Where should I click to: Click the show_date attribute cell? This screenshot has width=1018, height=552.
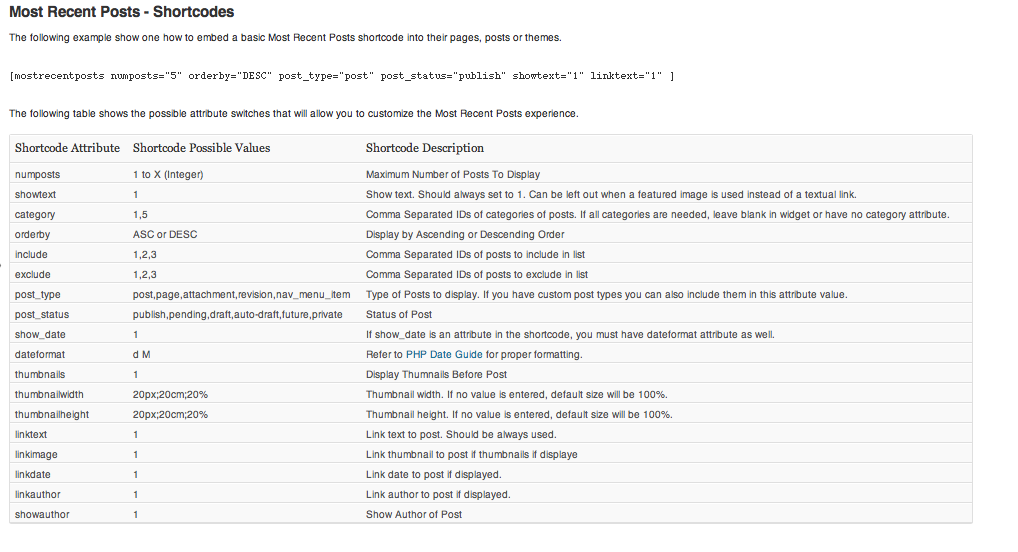point(40,334)
